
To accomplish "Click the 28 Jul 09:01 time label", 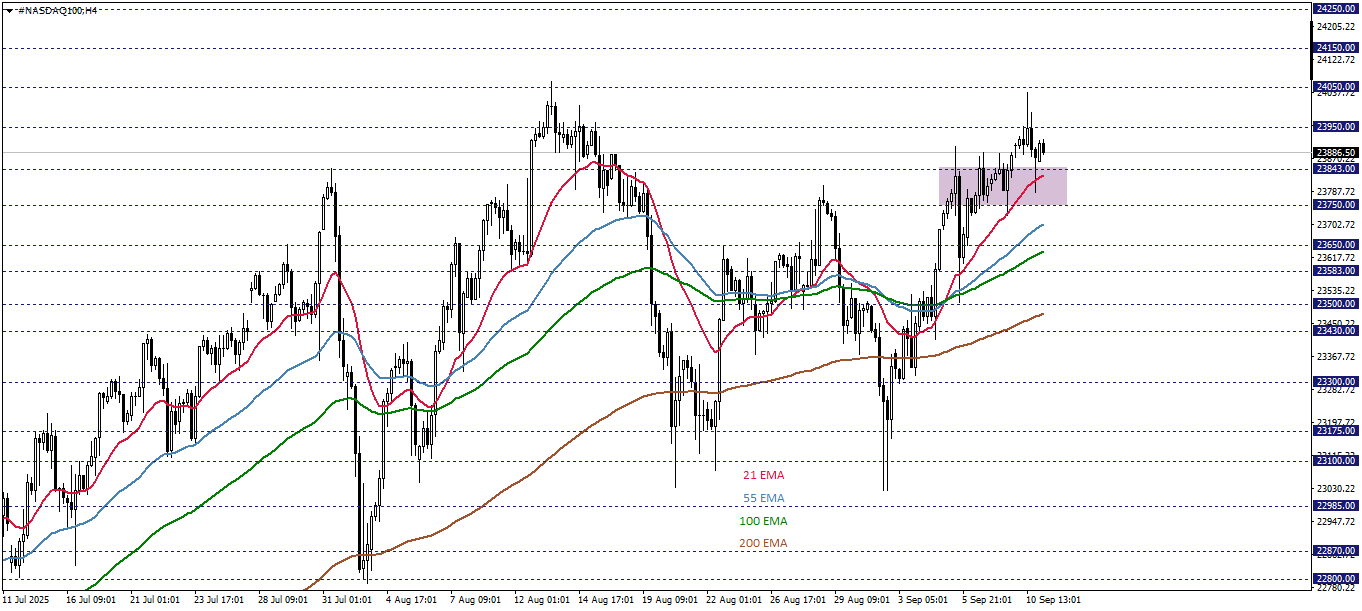I will click(x=283, y=600).
